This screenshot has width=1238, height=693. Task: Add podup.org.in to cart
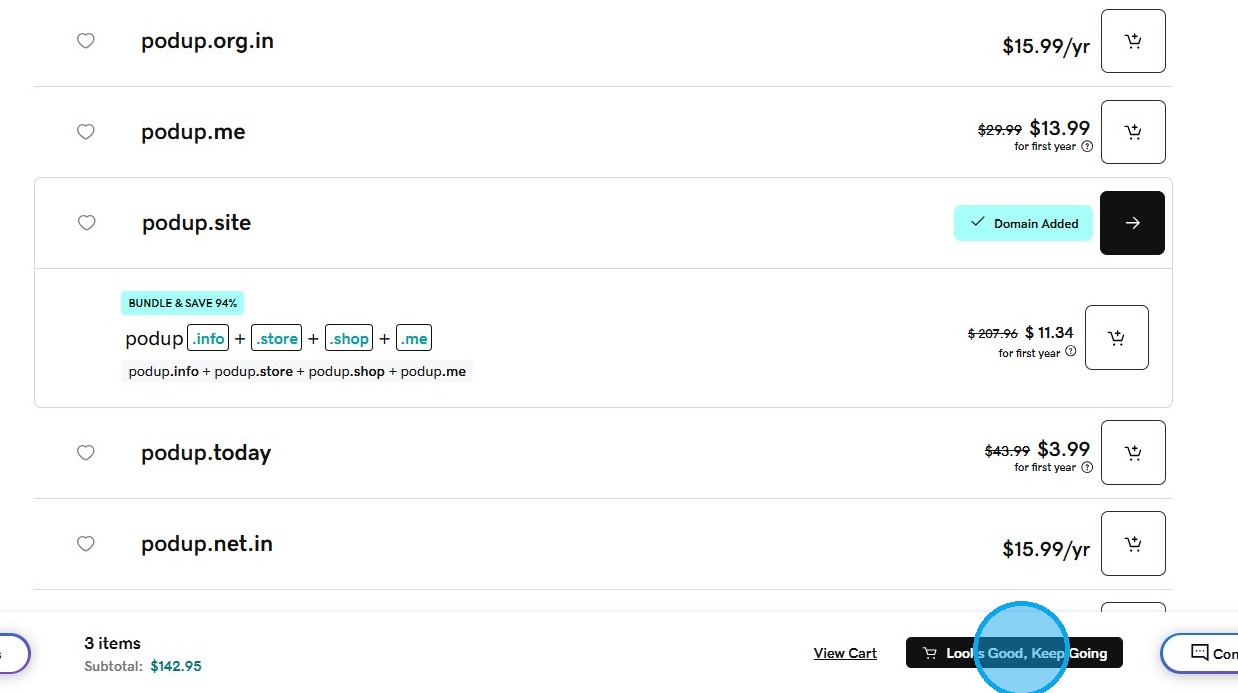[x=1133, y=41]
